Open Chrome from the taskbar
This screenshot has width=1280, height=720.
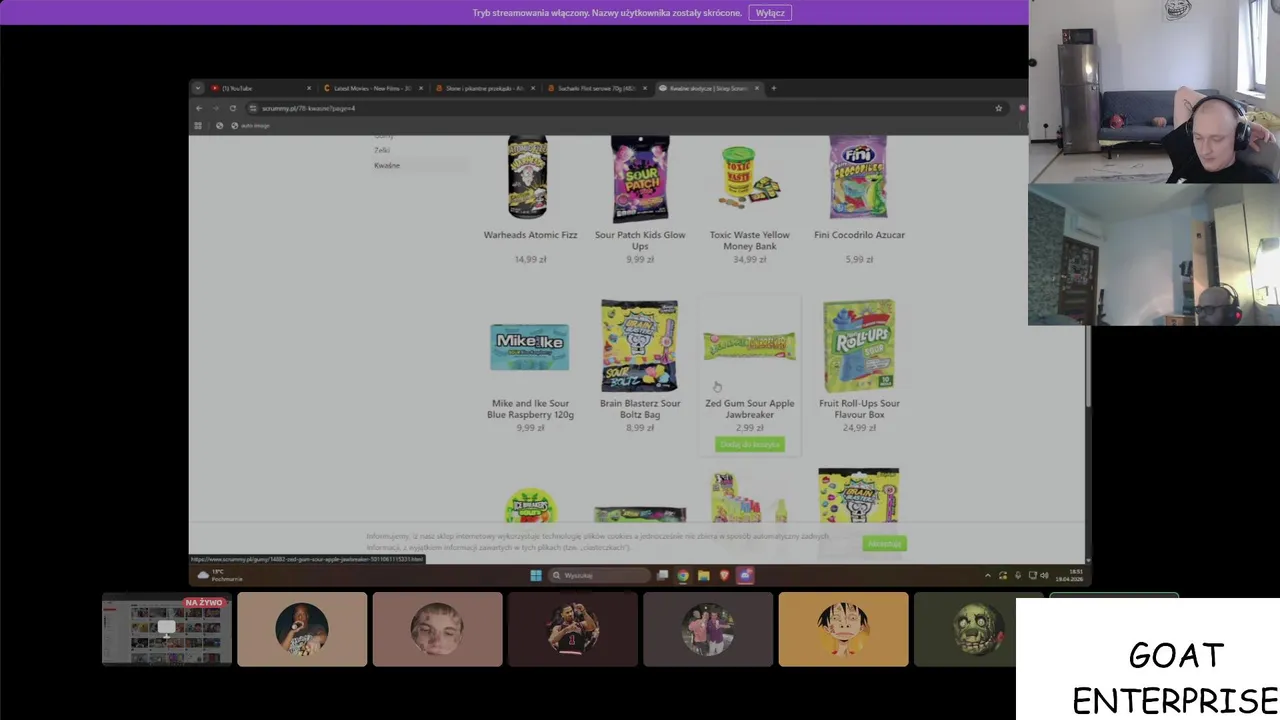(683, 575)
